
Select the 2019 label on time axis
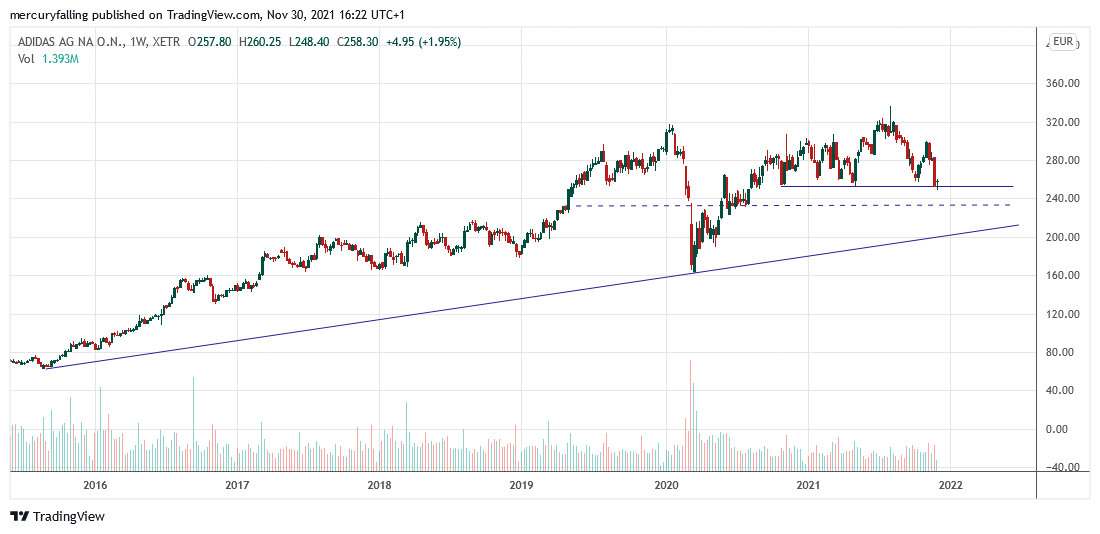pyautogui.click(x=521, y=486)
